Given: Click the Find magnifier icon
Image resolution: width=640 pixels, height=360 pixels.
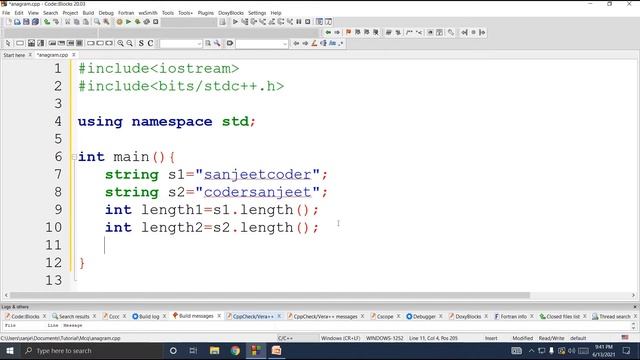Looking at the screenshot, I should (97, 22).
